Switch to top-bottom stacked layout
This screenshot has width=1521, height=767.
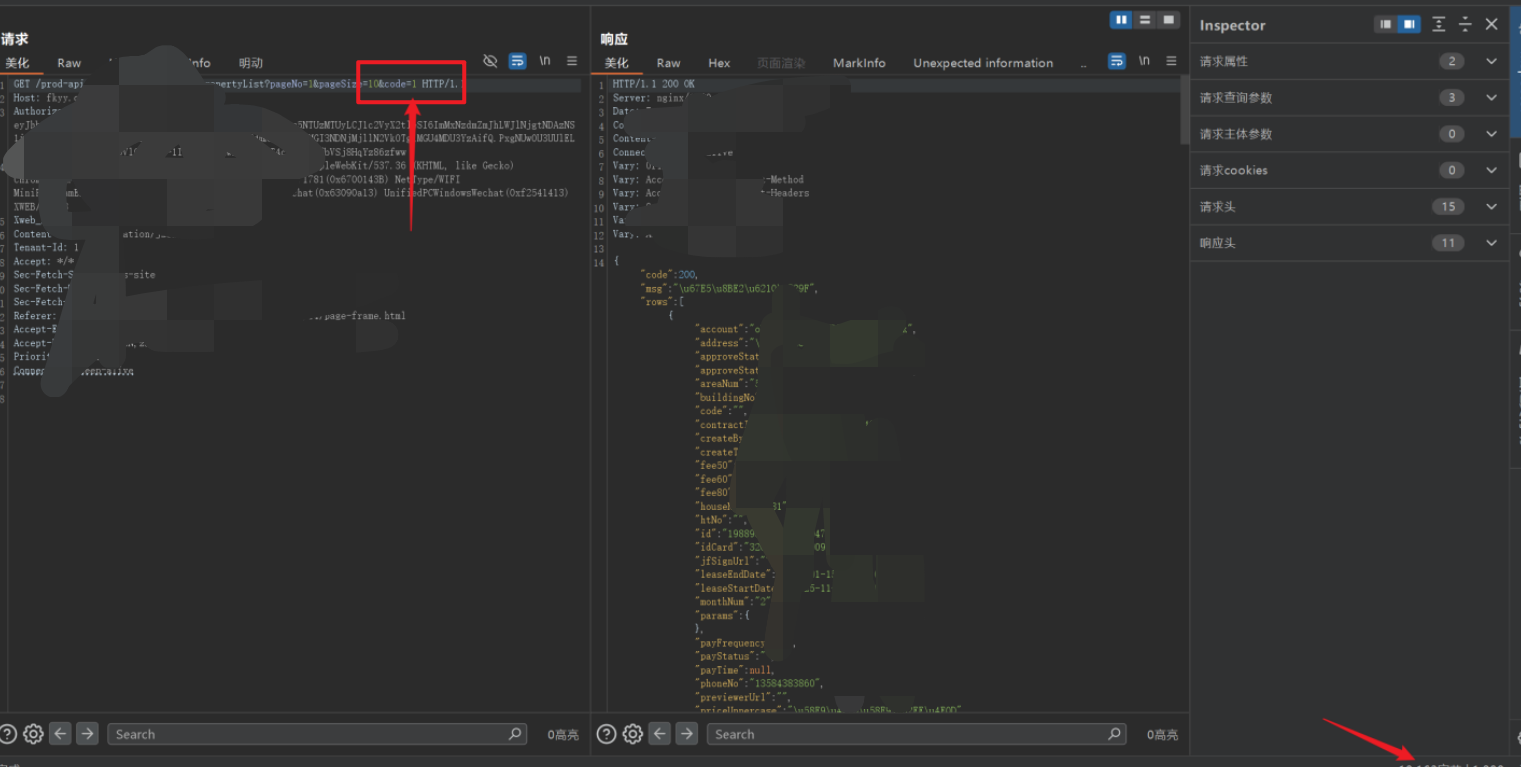tap(1145, 20)
